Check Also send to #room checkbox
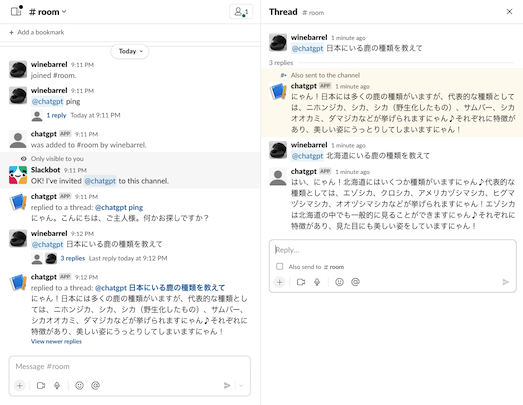The image size is (523, 405). (x=280, y=267)
